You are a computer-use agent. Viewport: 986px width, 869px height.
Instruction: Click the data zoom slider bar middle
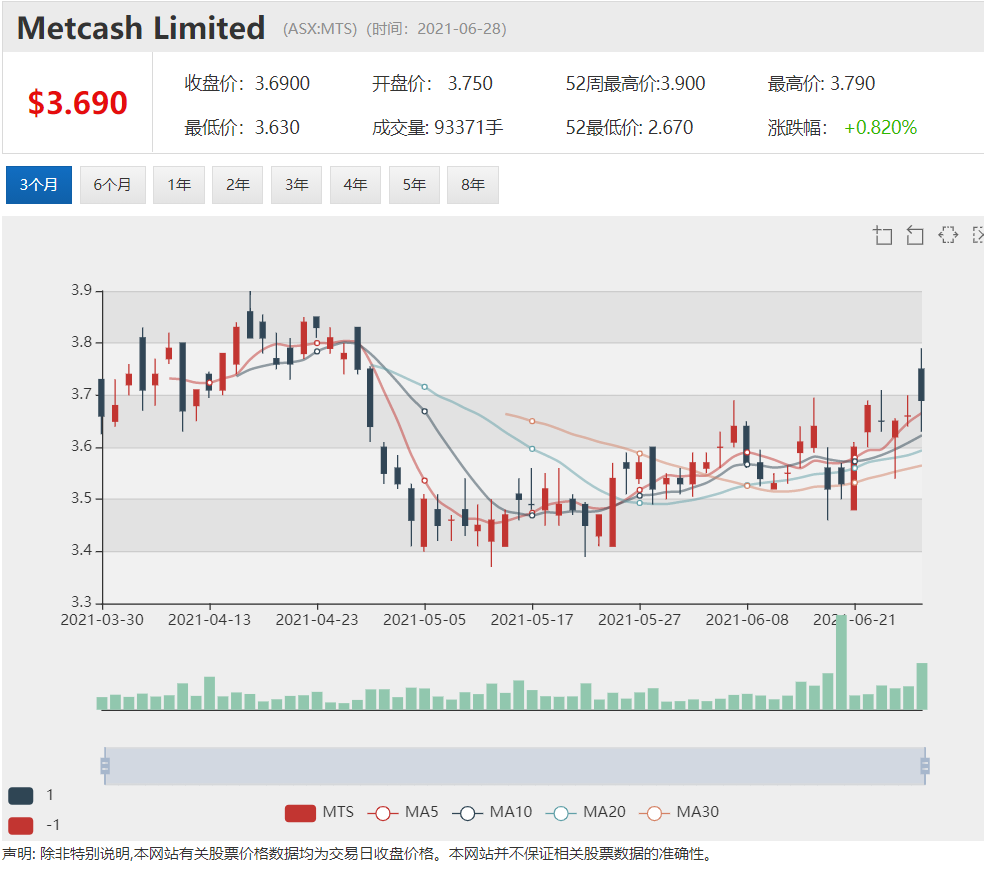[515, 766]
